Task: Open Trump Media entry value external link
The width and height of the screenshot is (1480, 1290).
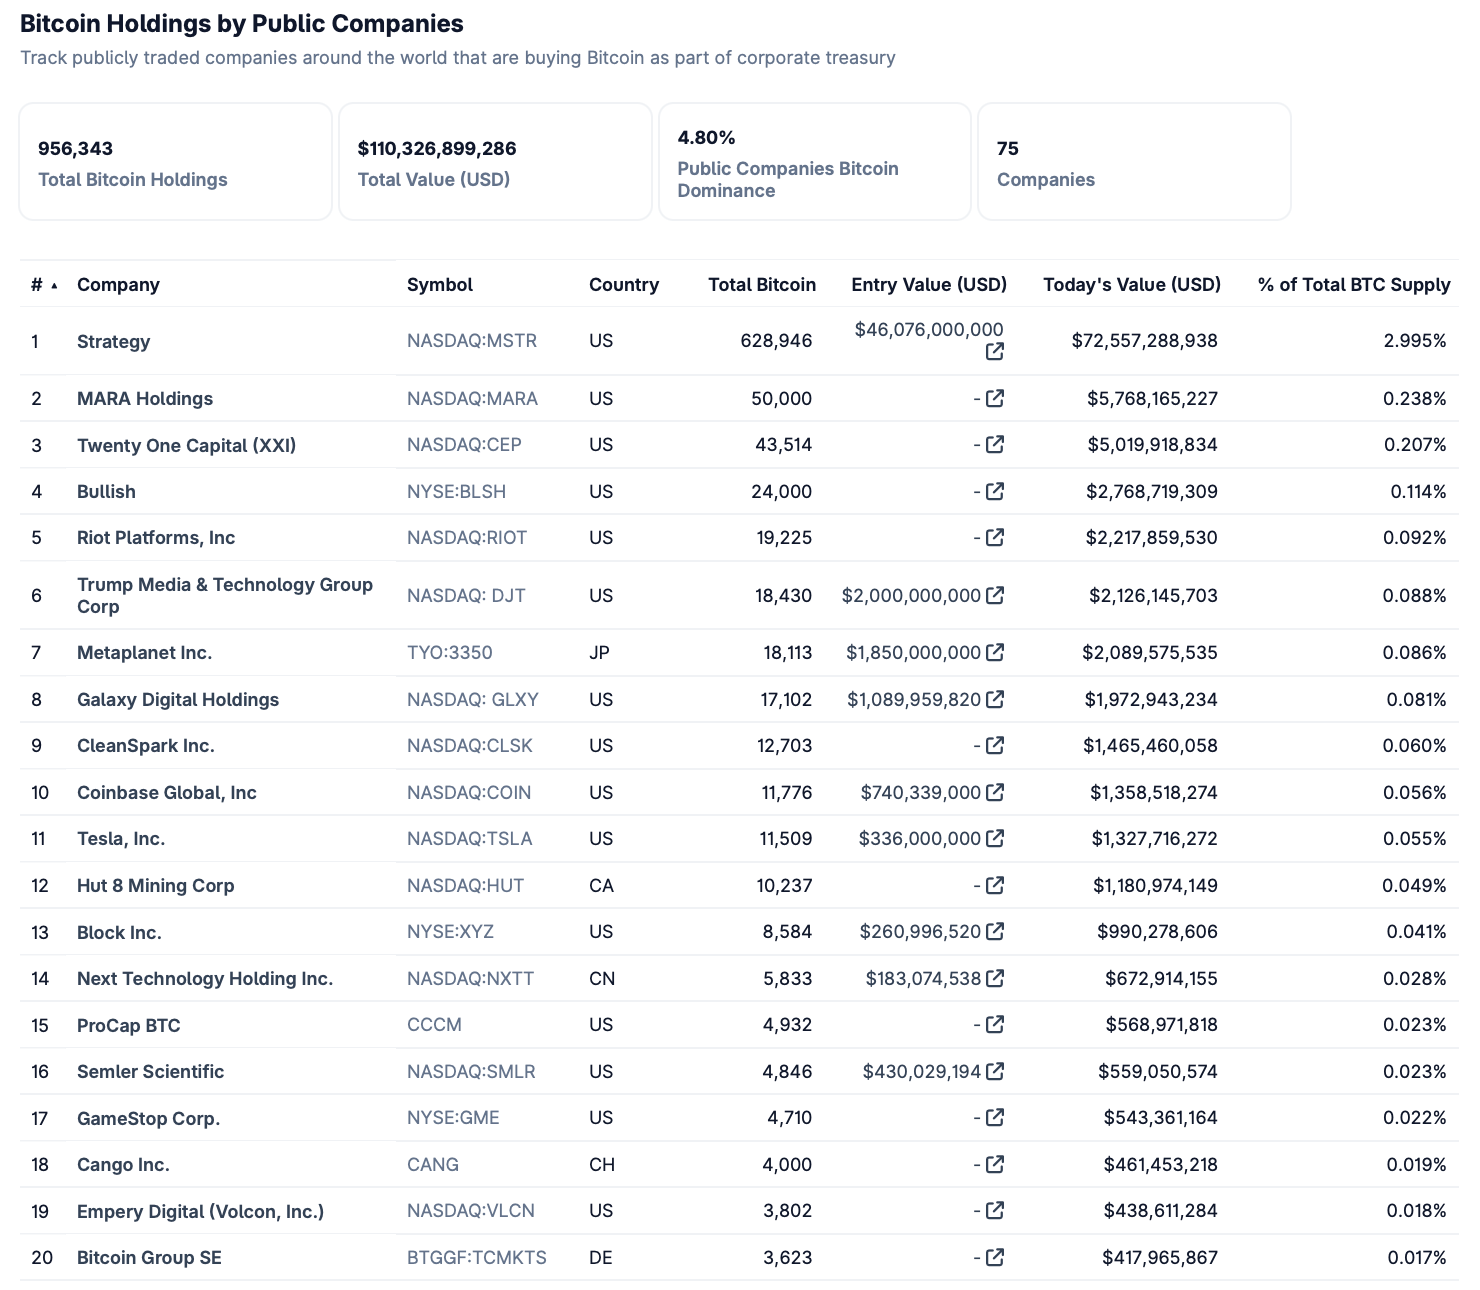Action: [x=993, y=594]
